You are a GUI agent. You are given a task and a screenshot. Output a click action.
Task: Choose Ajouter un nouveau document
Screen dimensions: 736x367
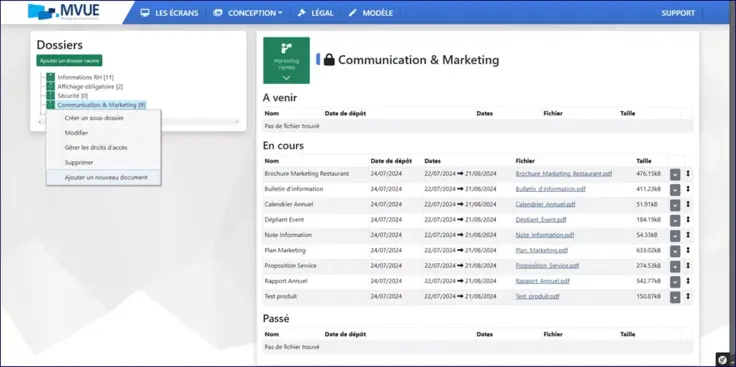[103, 177]
